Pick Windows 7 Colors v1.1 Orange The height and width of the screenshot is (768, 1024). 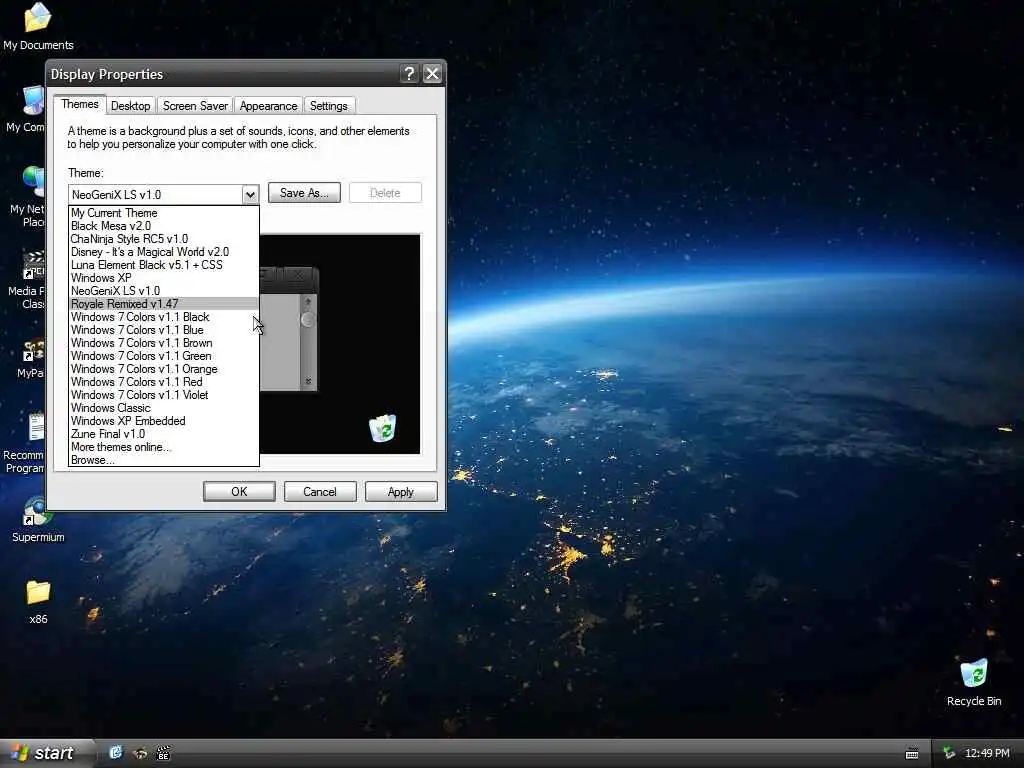click(164, 369)
